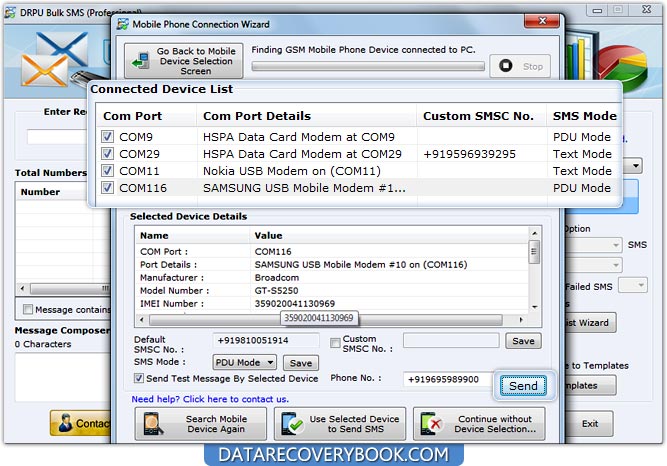Toggle Send Test Message By Selected Device

point(139,378)
